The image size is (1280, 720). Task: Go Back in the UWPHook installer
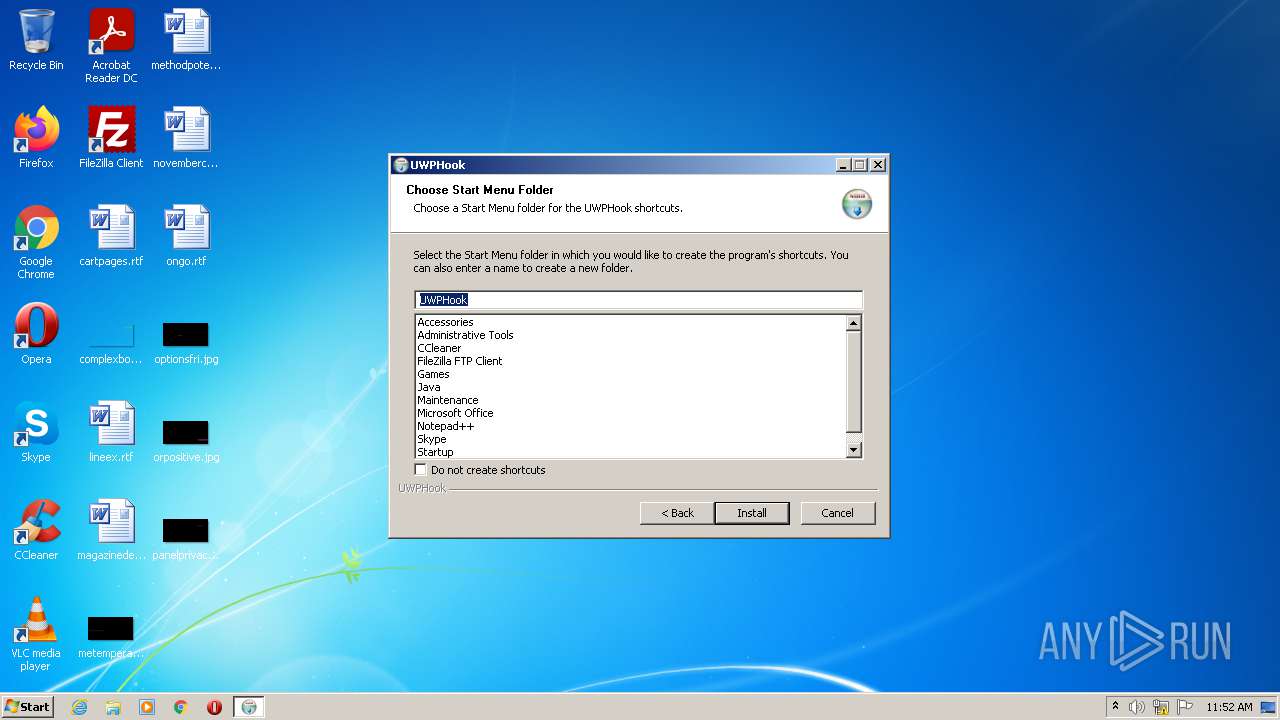(x=677, y=513)
